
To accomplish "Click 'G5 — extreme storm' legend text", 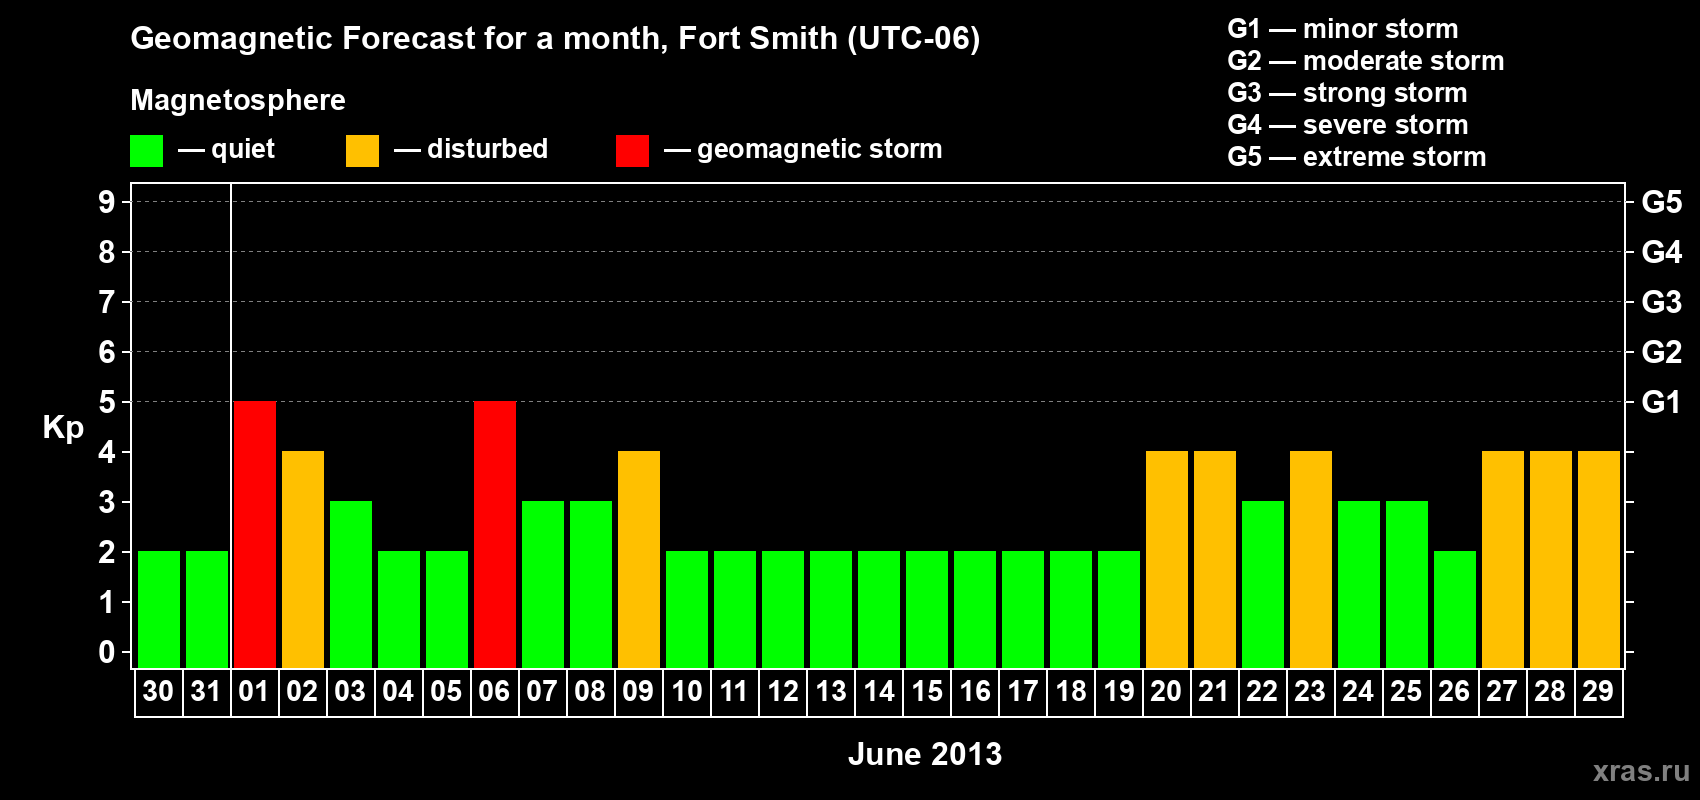I will [1357, 157].
